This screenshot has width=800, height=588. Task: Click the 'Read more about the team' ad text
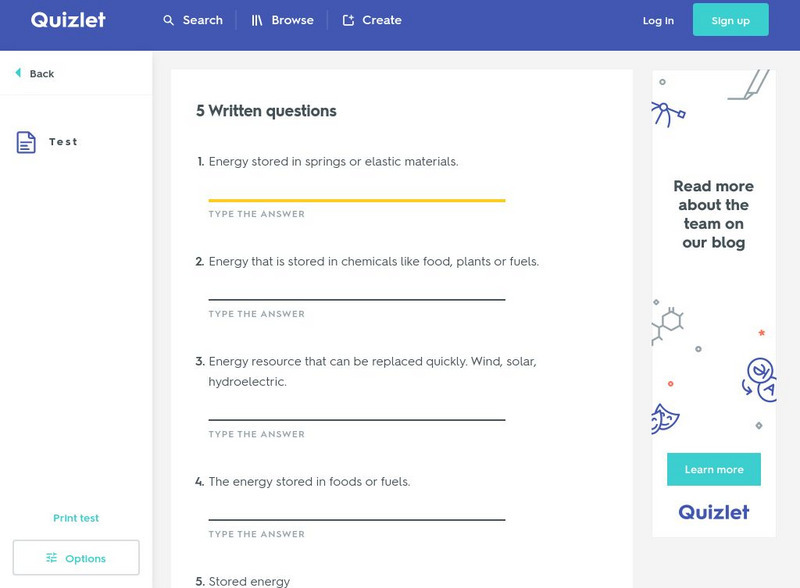click(713, 214)
